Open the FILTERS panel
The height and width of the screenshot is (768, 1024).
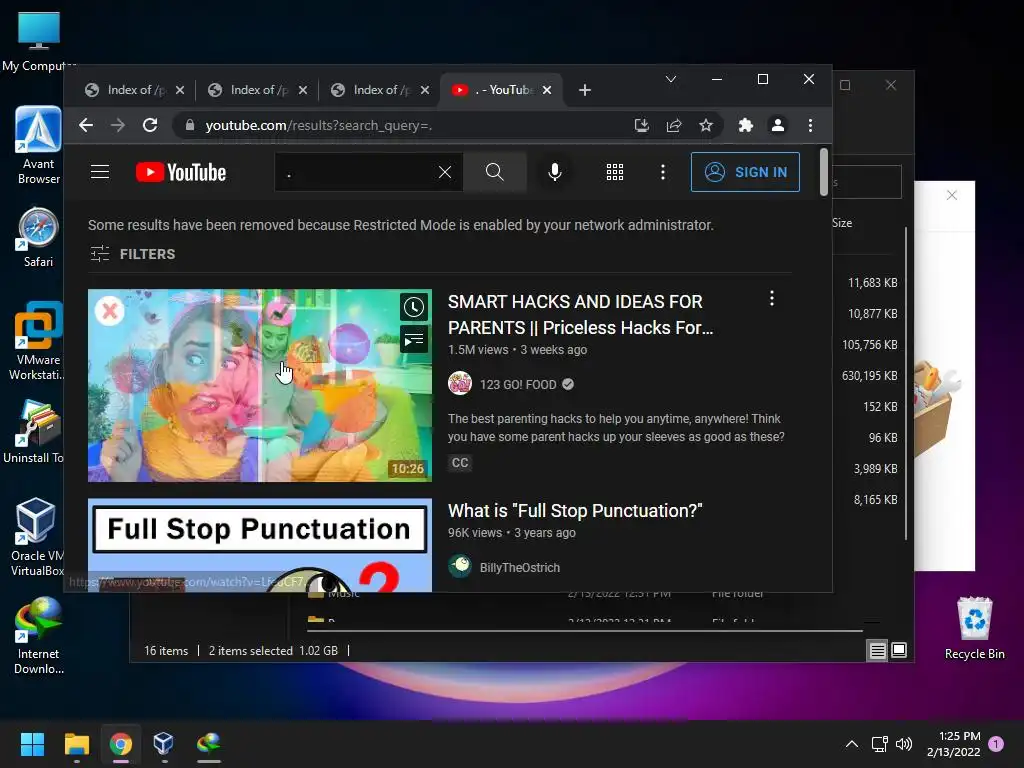coord(133,254)
